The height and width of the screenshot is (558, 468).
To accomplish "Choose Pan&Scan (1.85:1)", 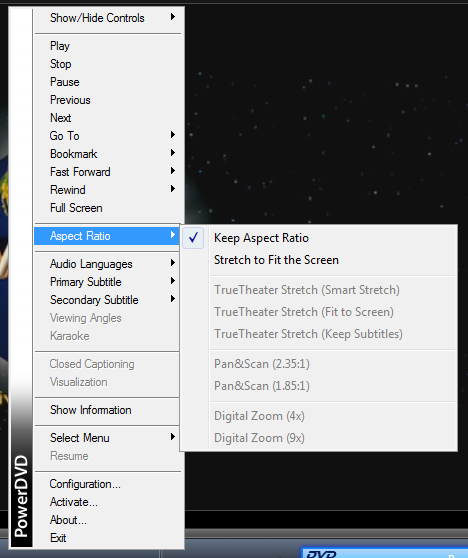I will pyautogui.click(x=319, y=386).
